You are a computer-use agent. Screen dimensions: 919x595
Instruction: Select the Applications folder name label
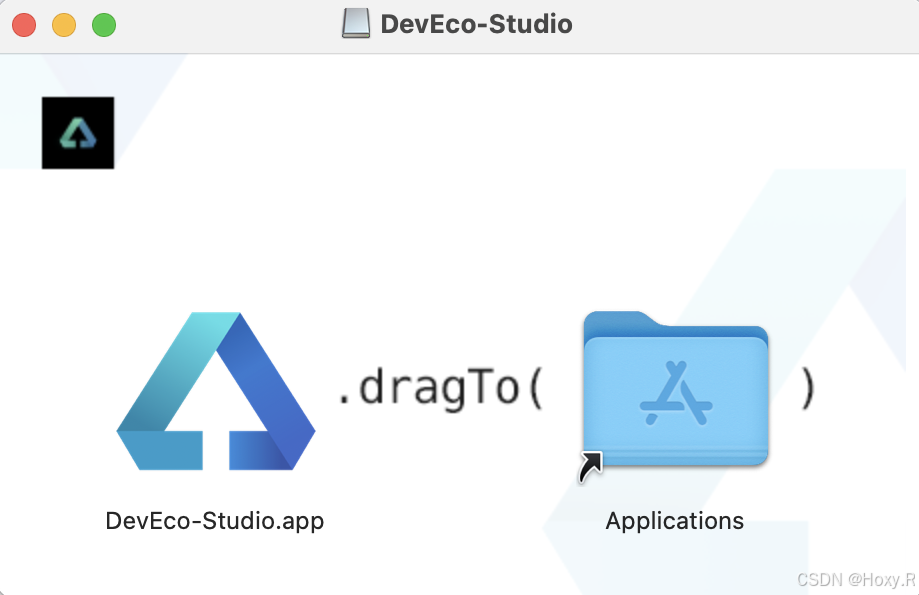675,521
